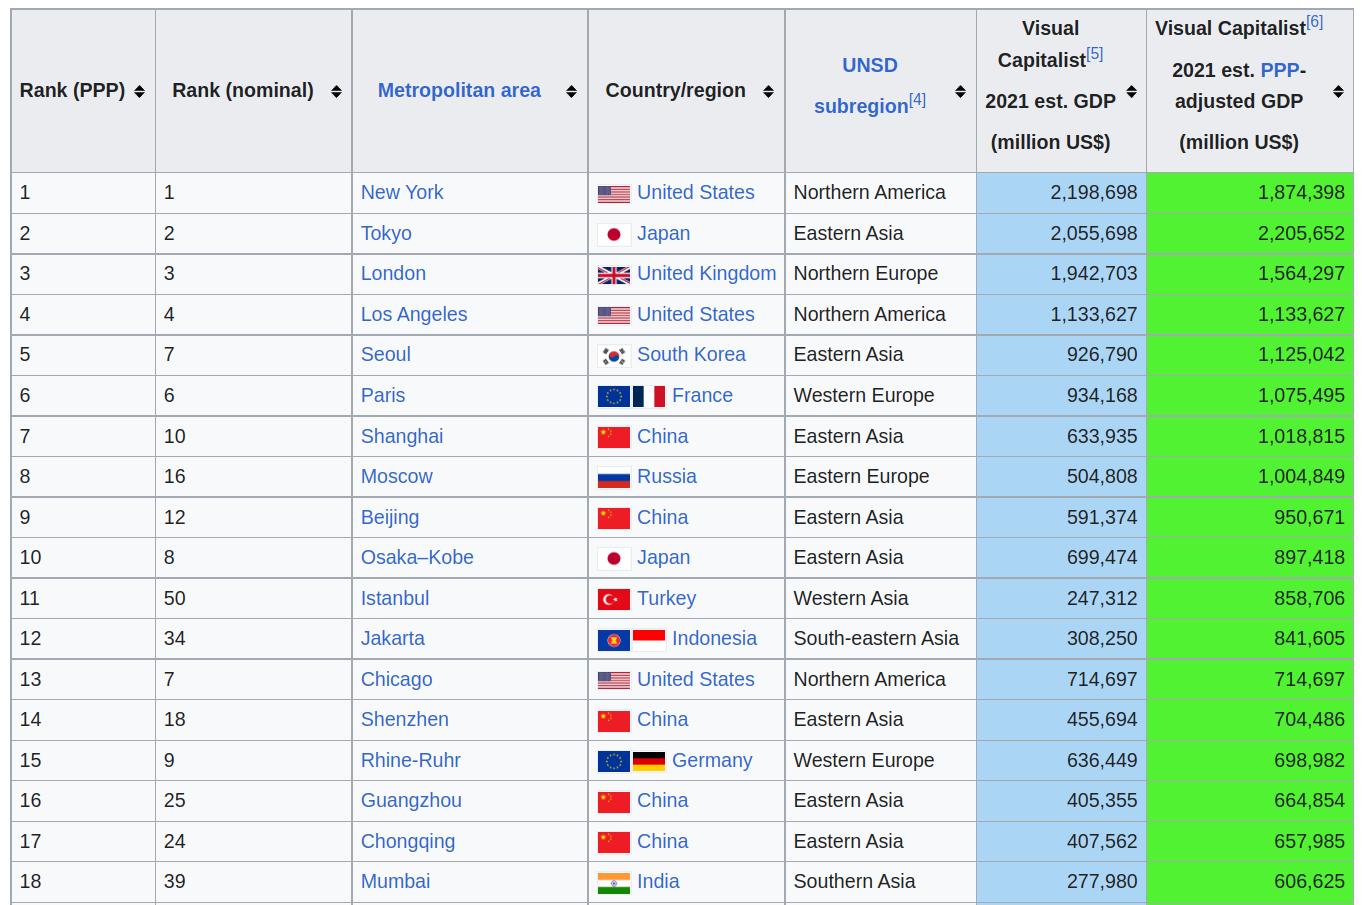Viewport: 1362px width, 905px height.
Task: Click the China flag in Chongqing row
Action: [614, 842]
